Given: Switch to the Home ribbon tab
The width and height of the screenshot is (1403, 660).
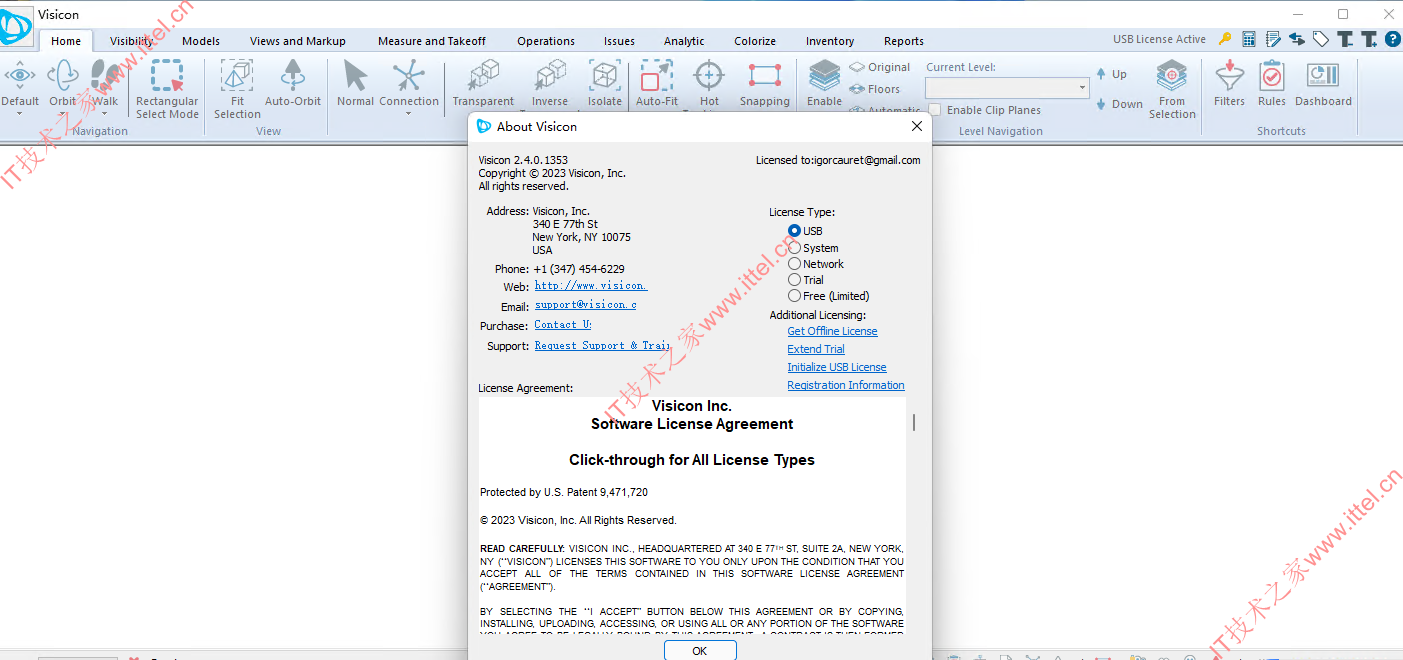Looking at the screenshot, I should click(66, 41).
